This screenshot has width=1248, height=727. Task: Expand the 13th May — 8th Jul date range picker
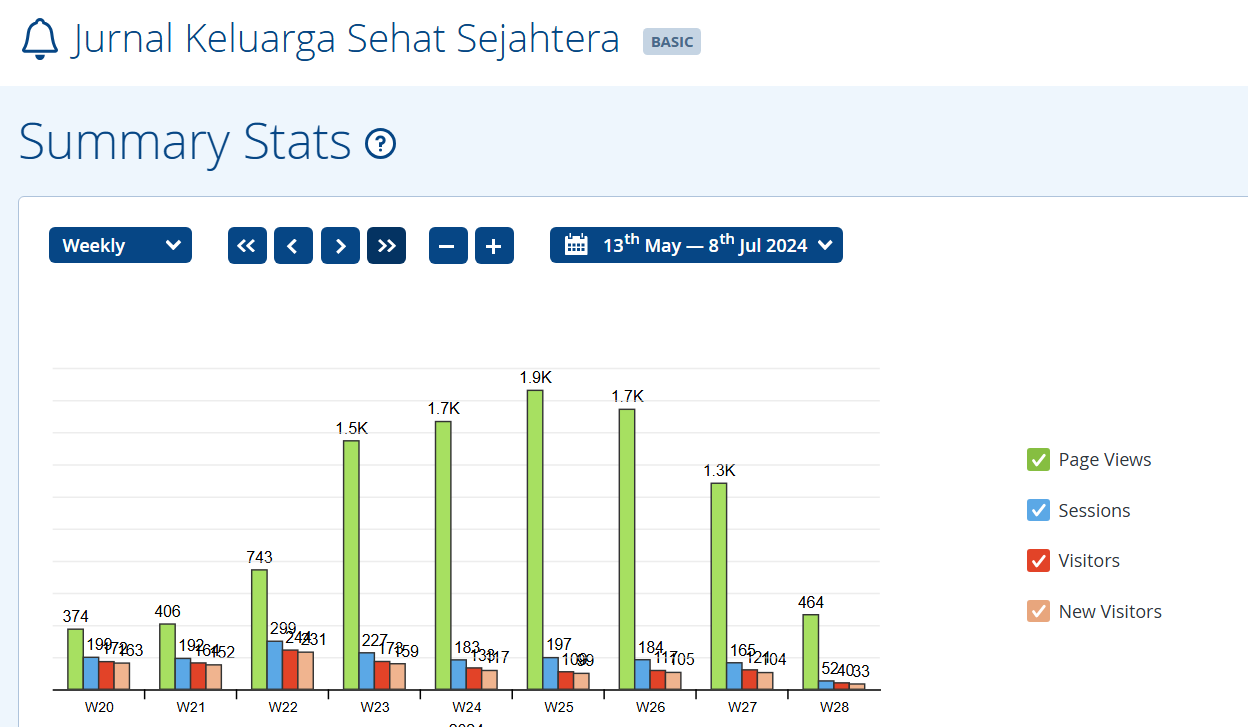point(696,246)
